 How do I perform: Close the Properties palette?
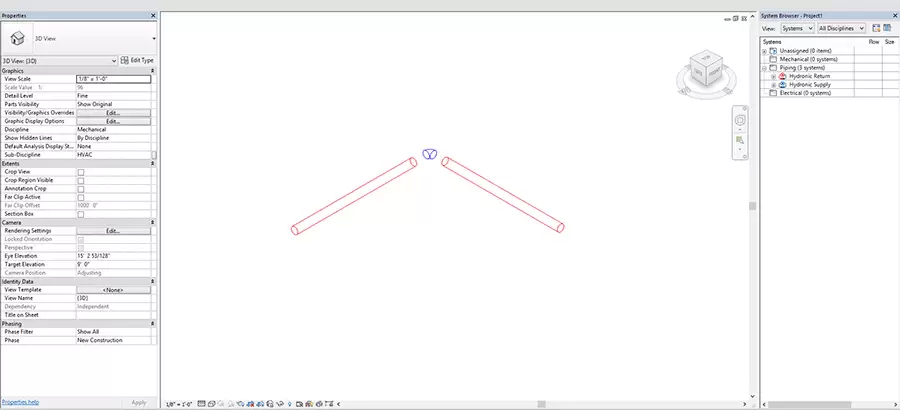click(x=153, y=16)
